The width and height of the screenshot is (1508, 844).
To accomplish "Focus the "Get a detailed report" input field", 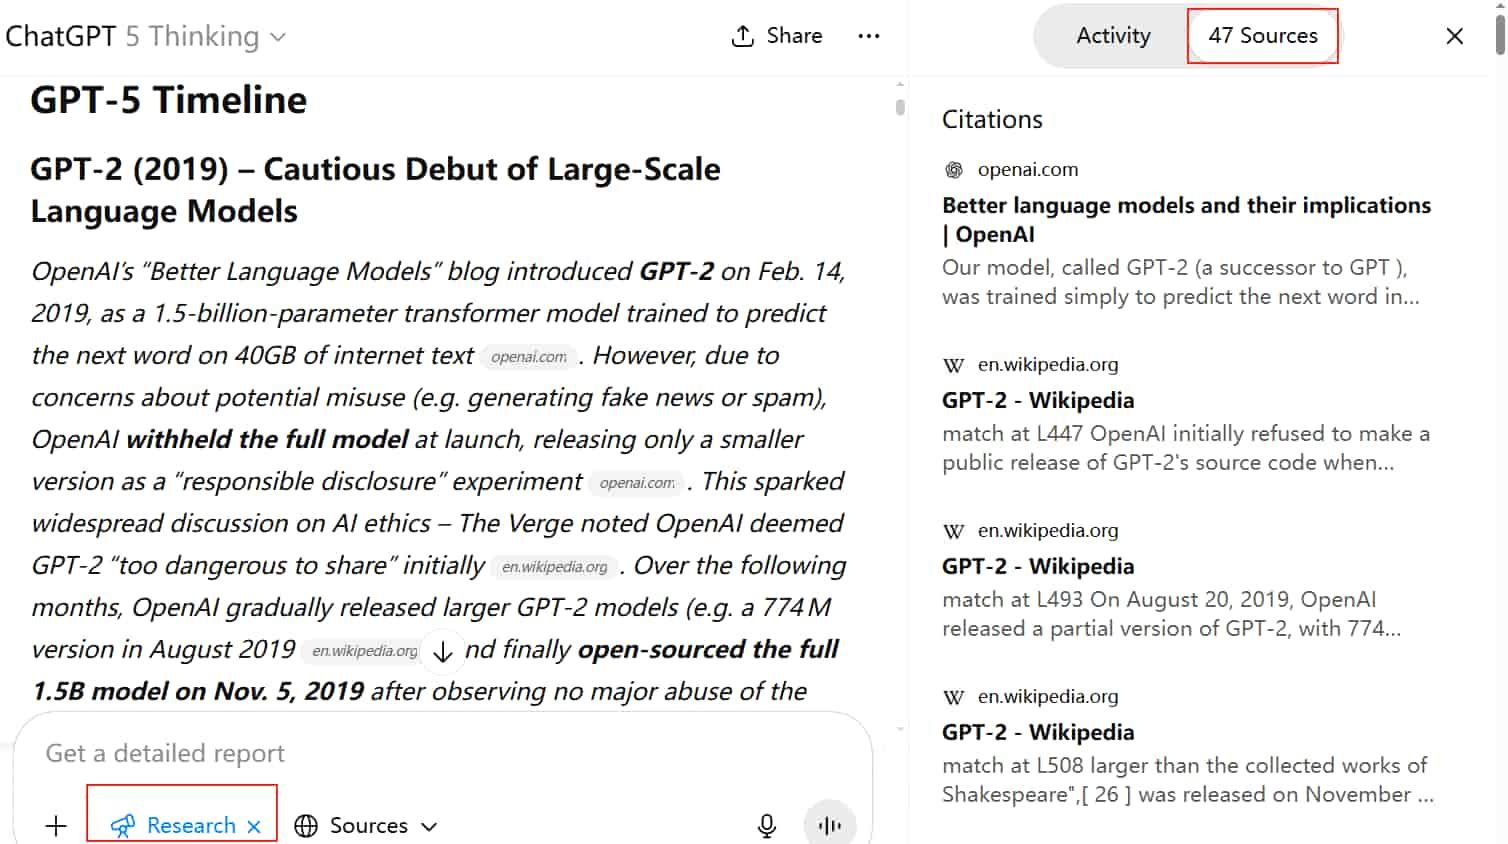I will pyautogui.click(x=400, y=753).
